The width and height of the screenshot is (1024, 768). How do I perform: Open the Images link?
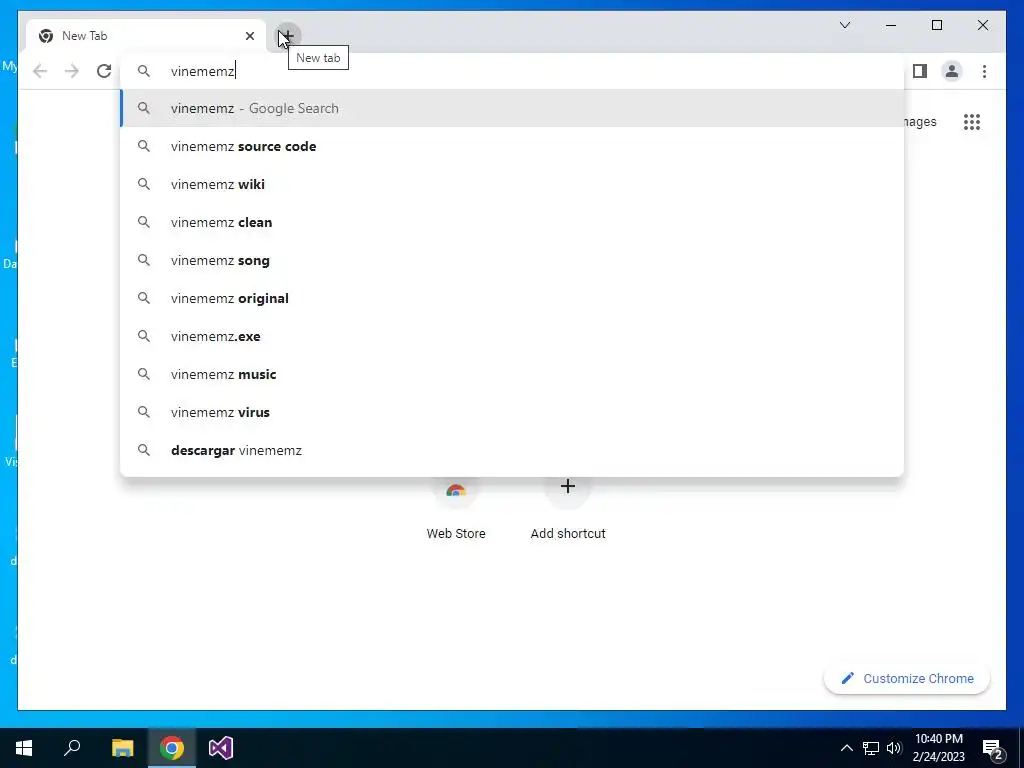click(x=921, y=122)
